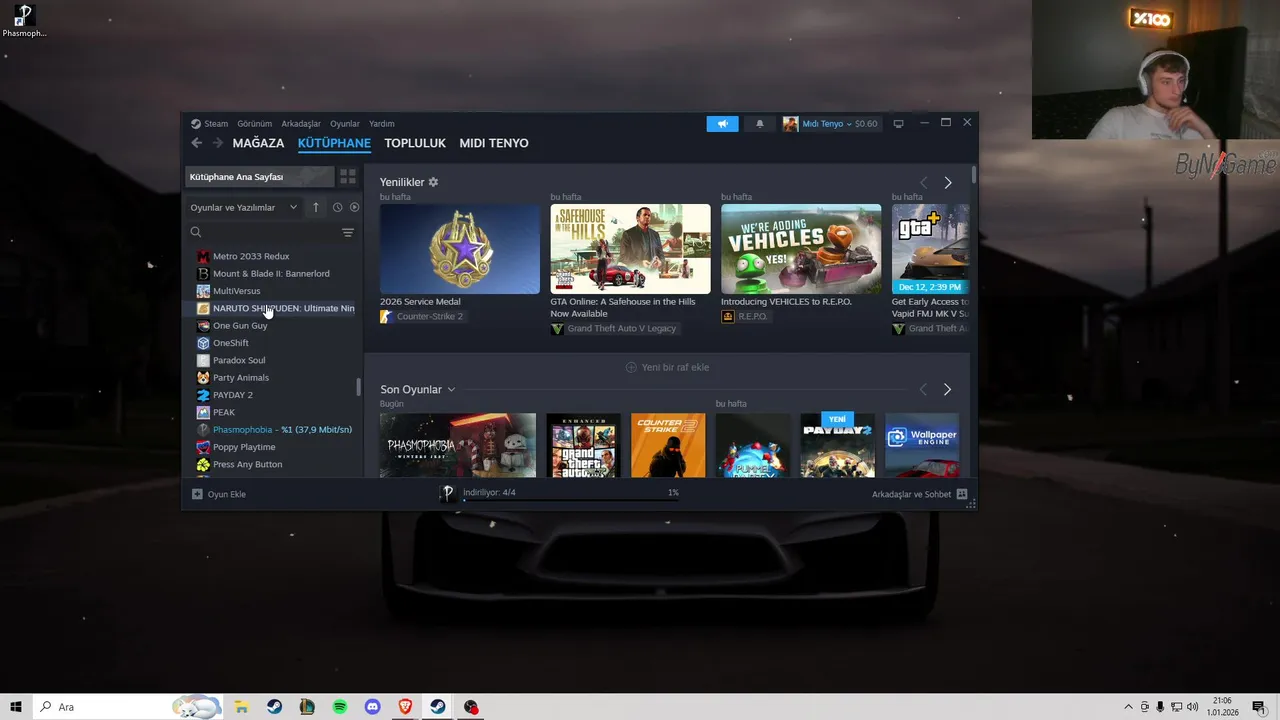Filter by ready-to-play icon in sidebar
Viewport: 1280px width, 720px height.
354,207
